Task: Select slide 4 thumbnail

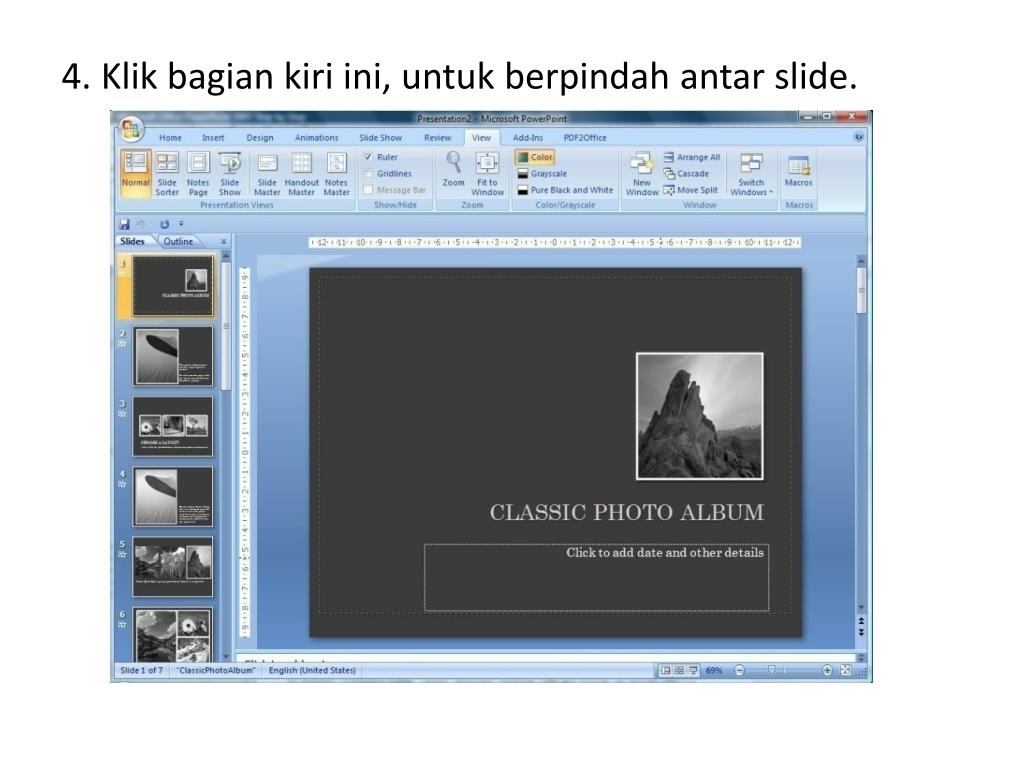Action: 173,497
